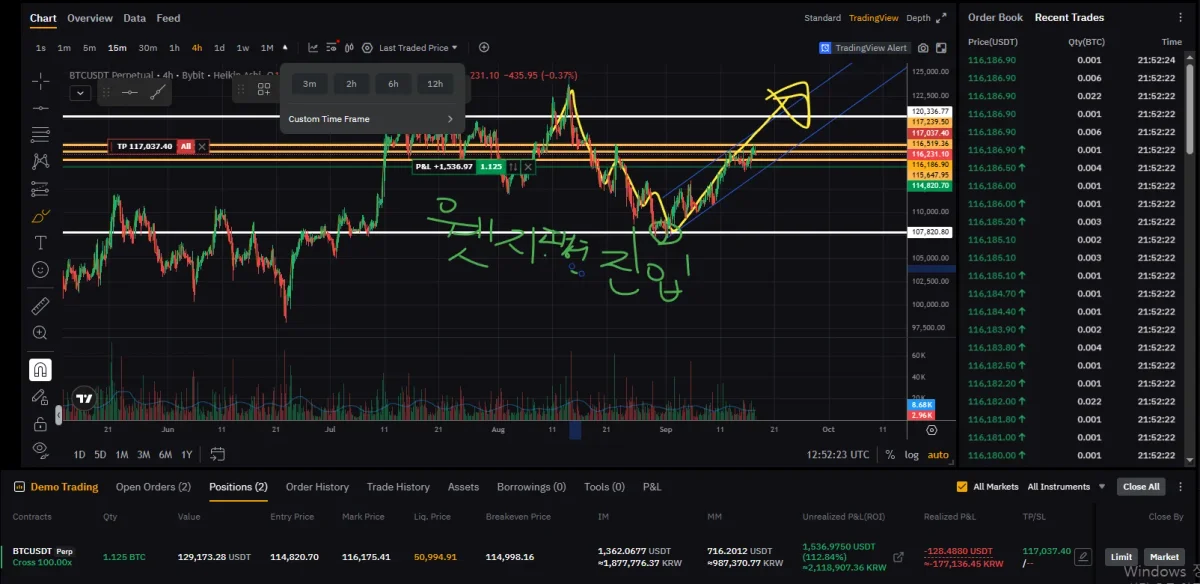This screenshot has width=1200, height=584.
Task: Activate the Zoom In tool
Action: 40,333
